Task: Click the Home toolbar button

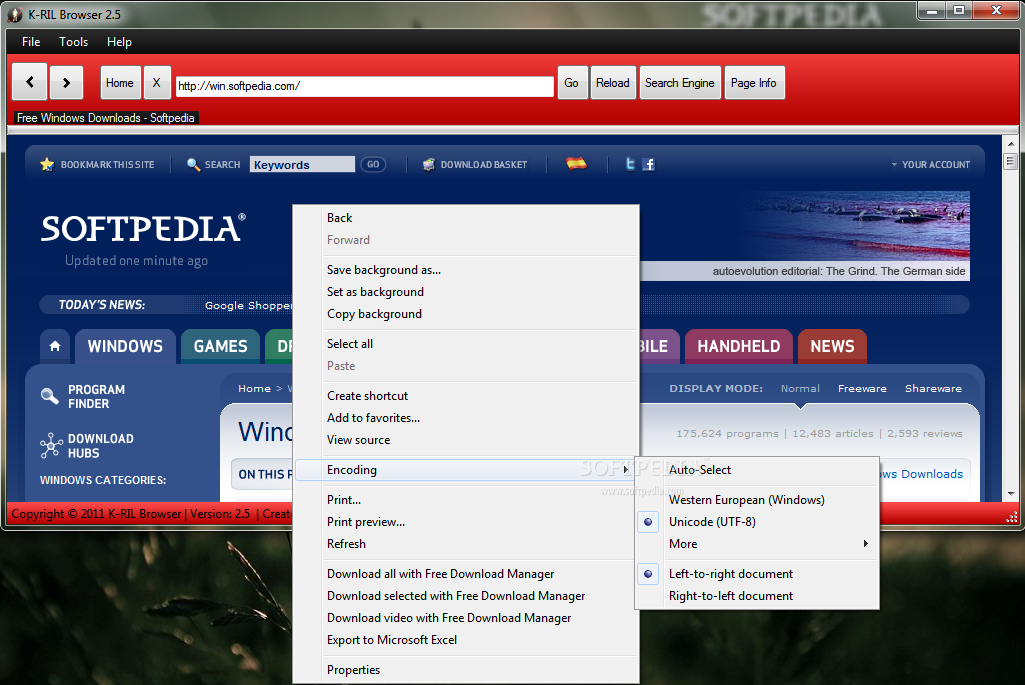Action: point(120,82)
